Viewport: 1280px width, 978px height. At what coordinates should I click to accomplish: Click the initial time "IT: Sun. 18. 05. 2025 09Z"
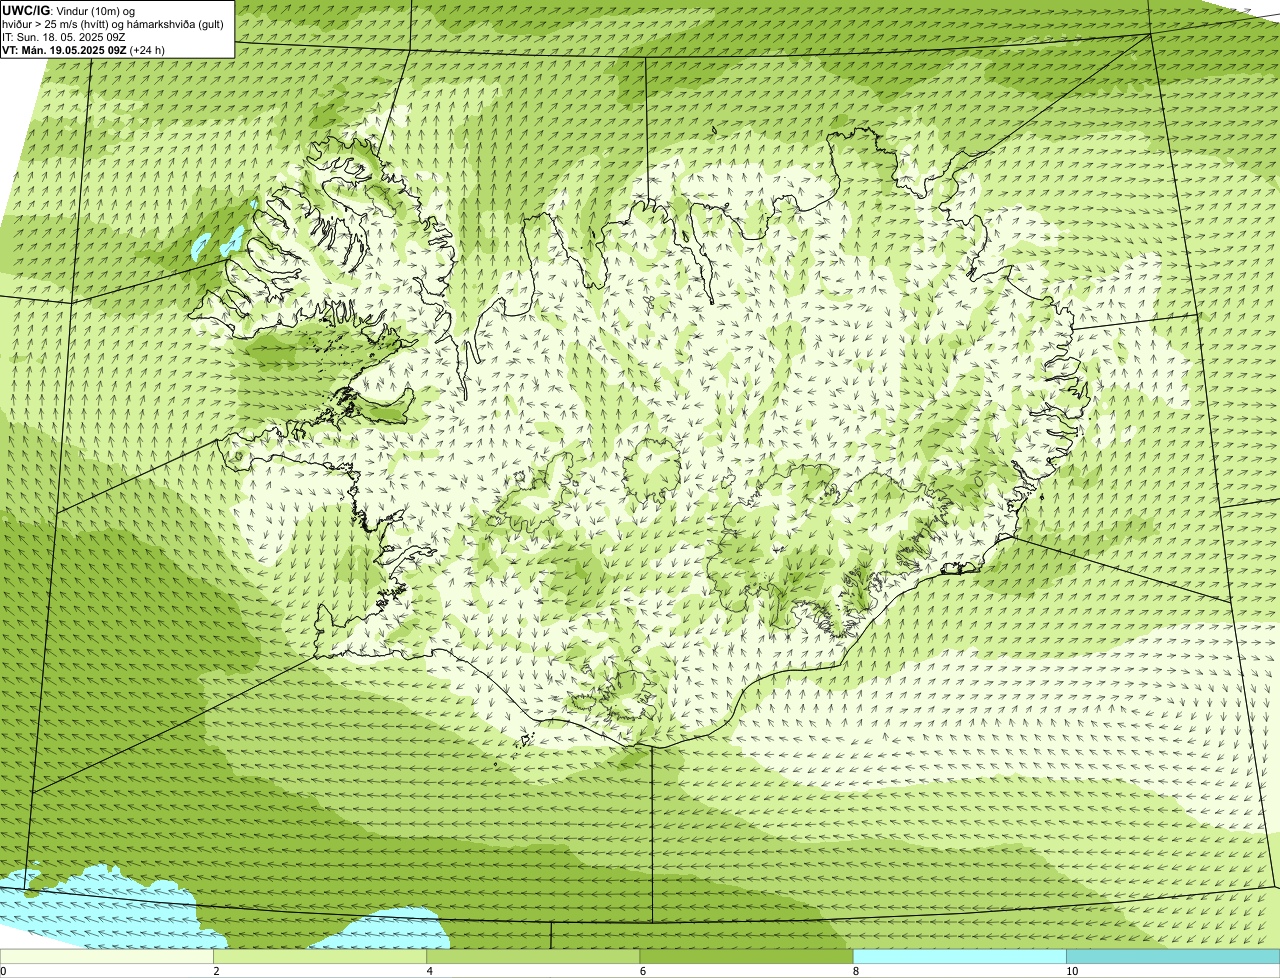[x=64, y=37]
